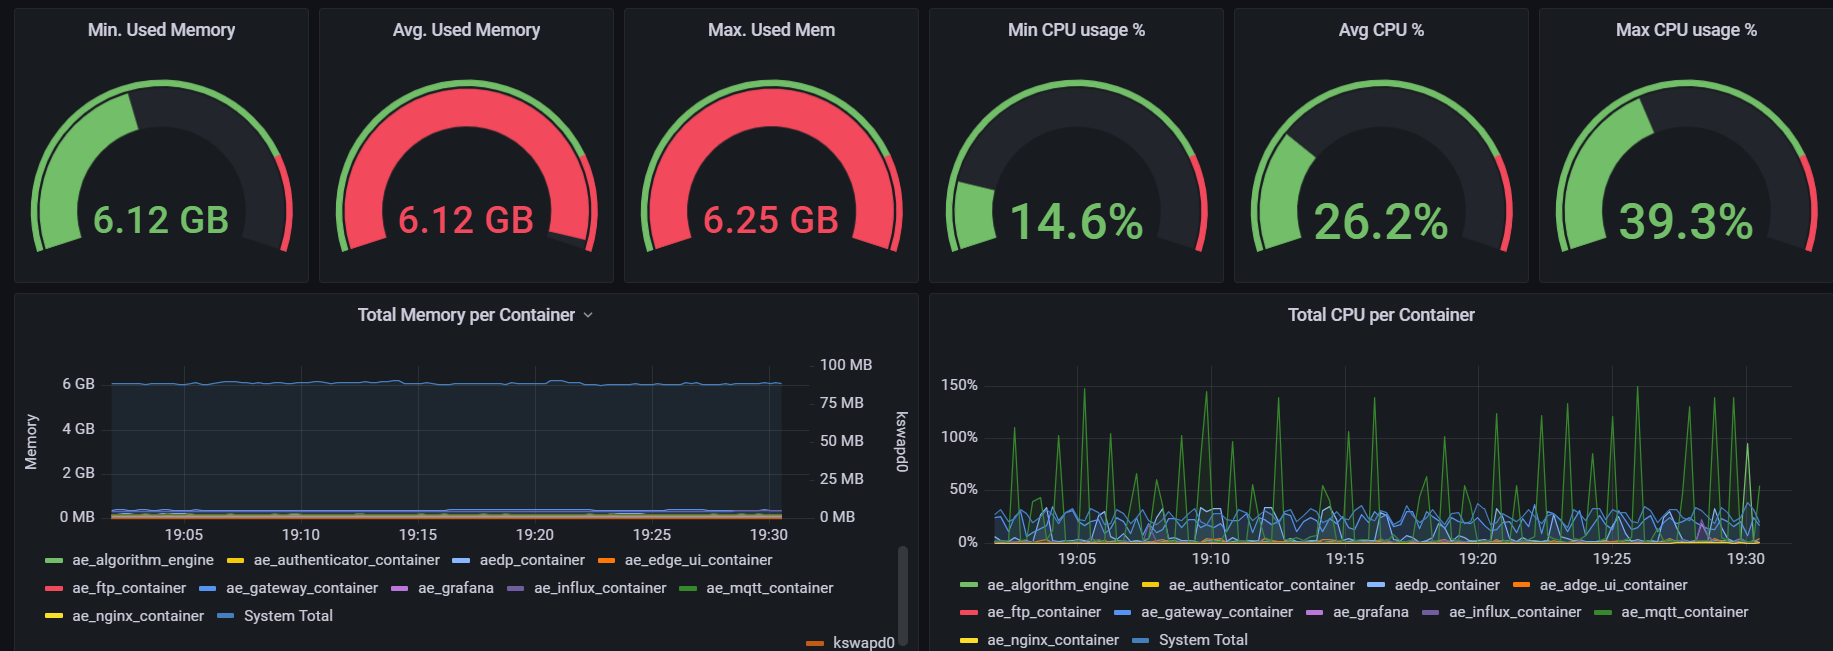1833x651 pixels.
Task: Click the Avg CPU % gauge arc
Action: (1381, 166)
